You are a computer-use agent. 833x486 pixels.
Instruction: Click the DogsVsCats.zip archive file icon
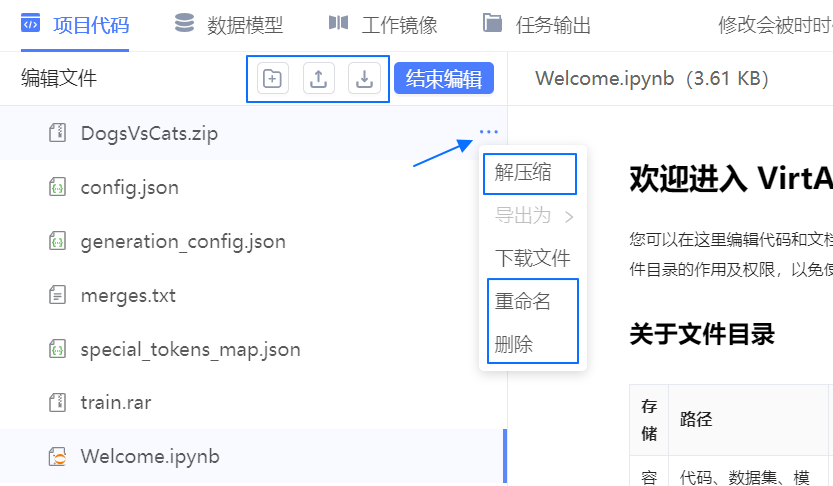pos(58,133)
